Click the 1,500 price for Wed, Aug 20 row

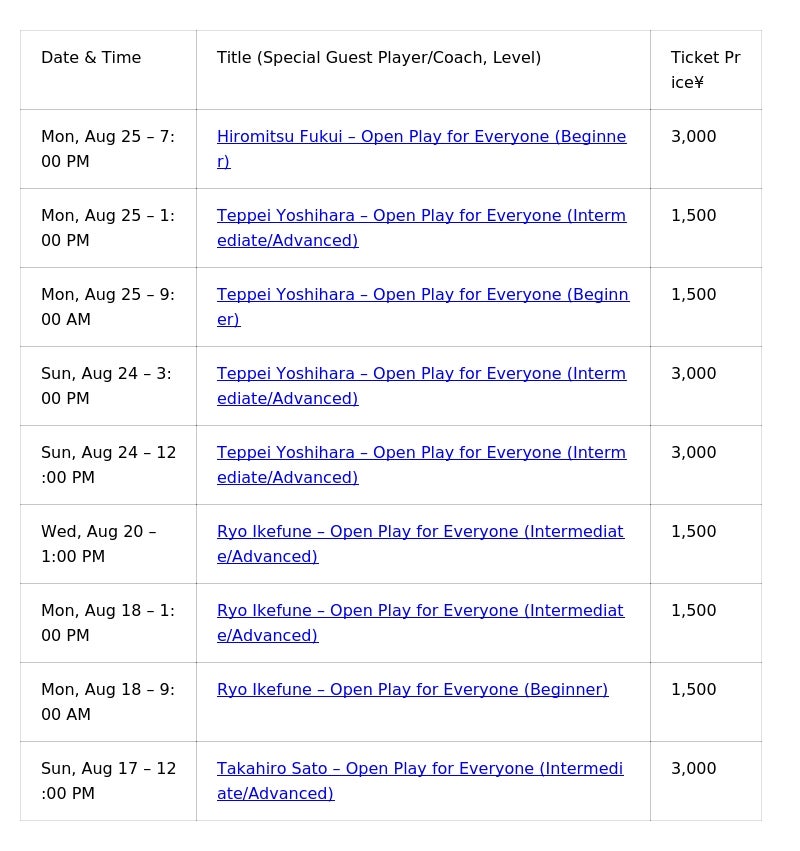coord(693,532)
